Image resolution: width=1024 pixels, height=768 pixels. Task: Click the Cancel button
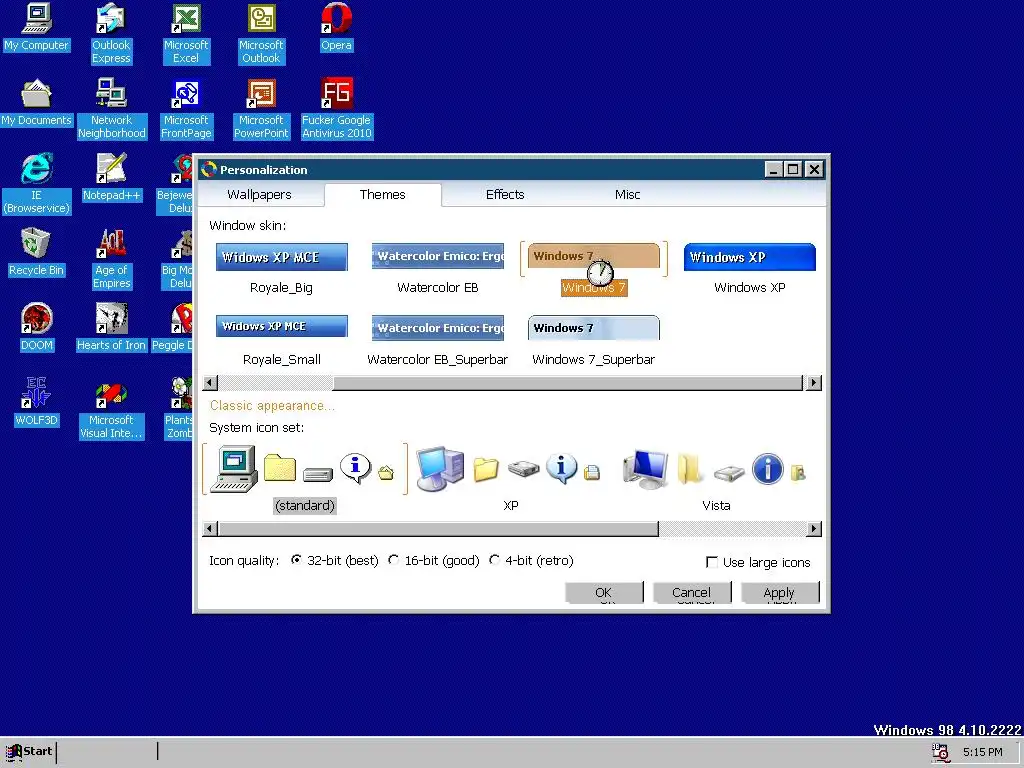pos(692,592)
